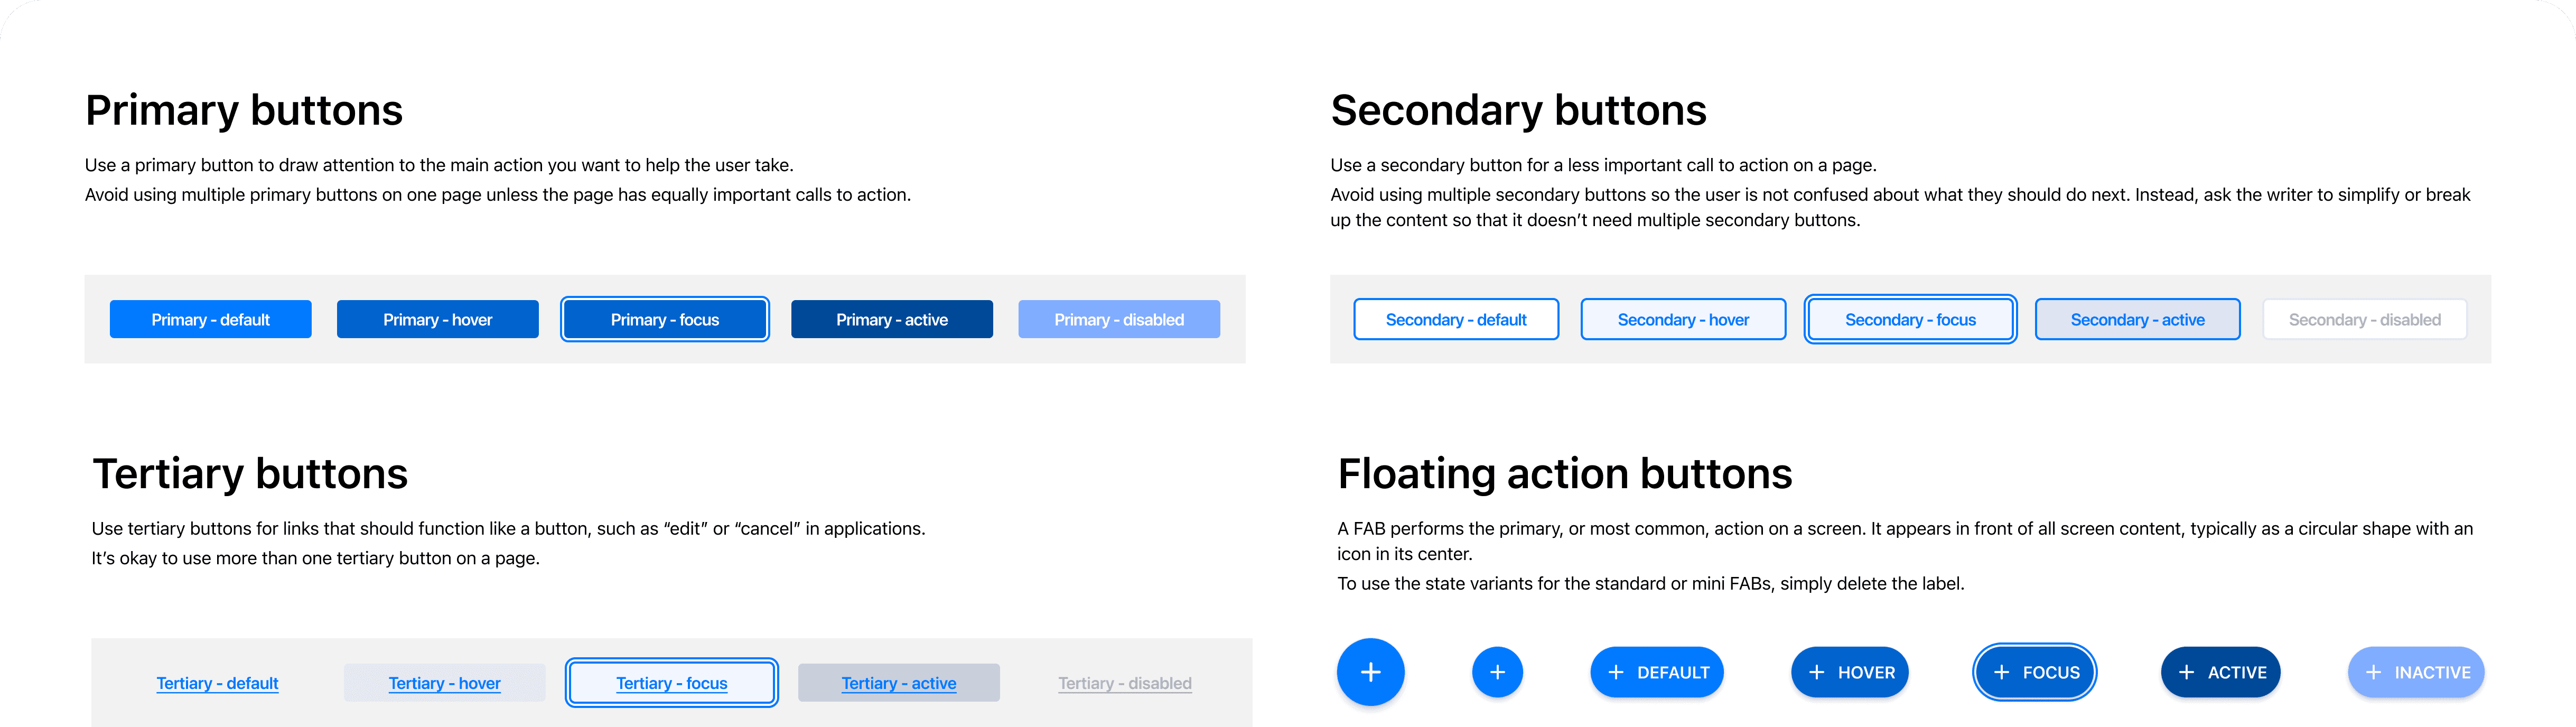2576x727 pixels.
Task: Click the Secondary - default button
Action: coord(1456,319)
